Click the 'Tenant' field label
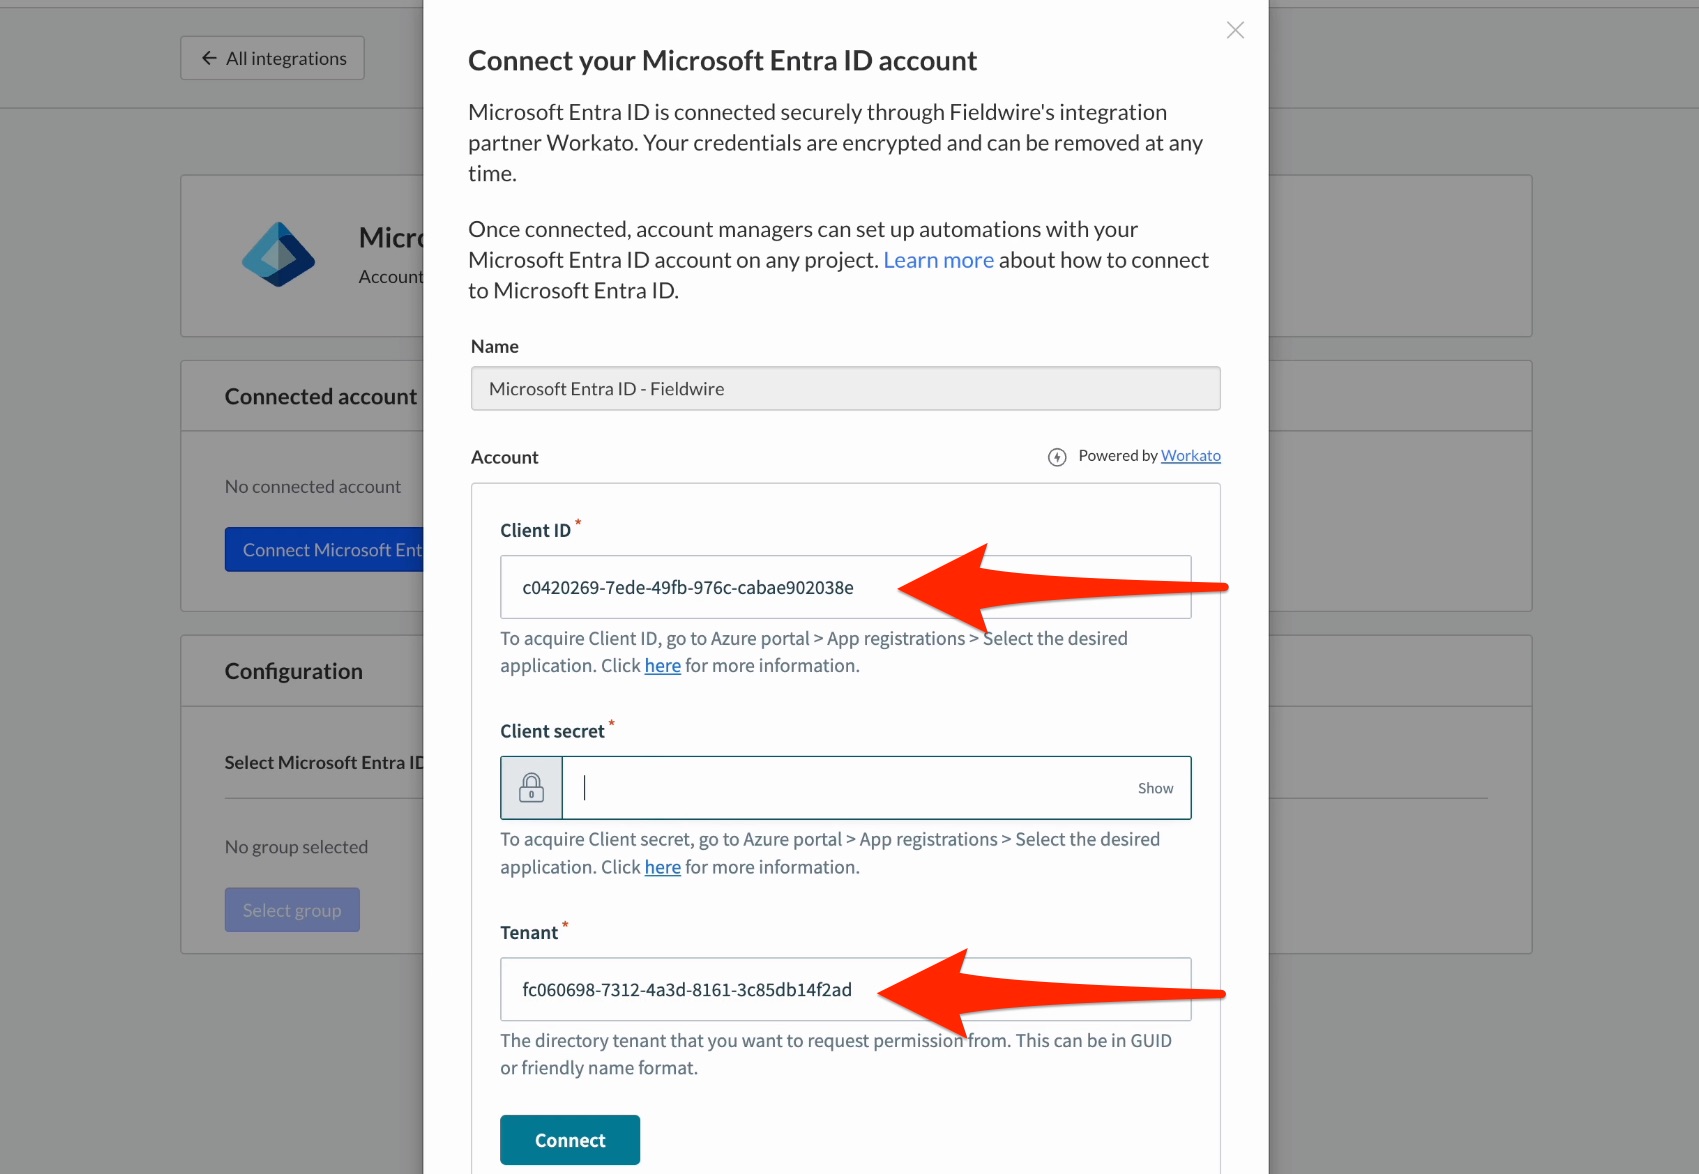 (x=529, y=933)
